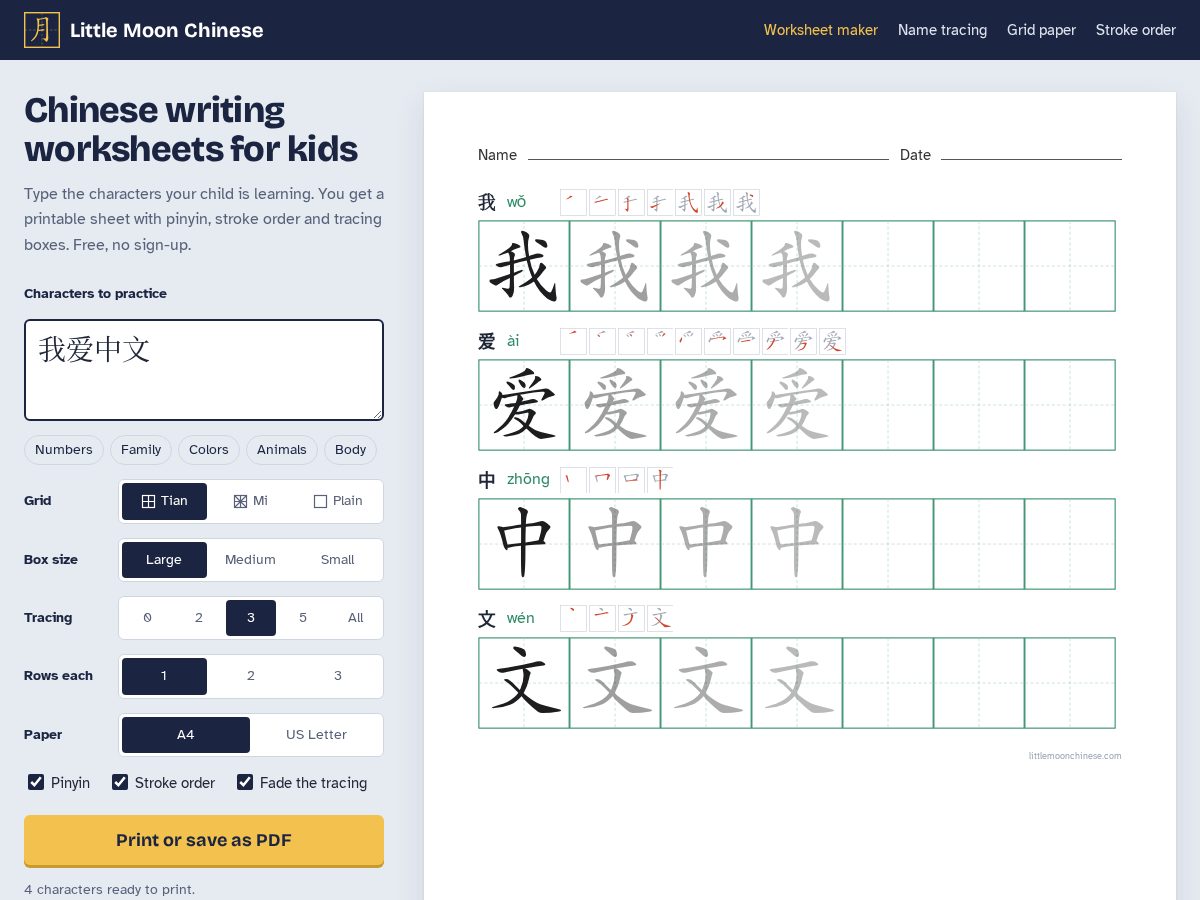Insert the Colors preset characters
This screenshot has height=900, width=1200.
[209, 450]
